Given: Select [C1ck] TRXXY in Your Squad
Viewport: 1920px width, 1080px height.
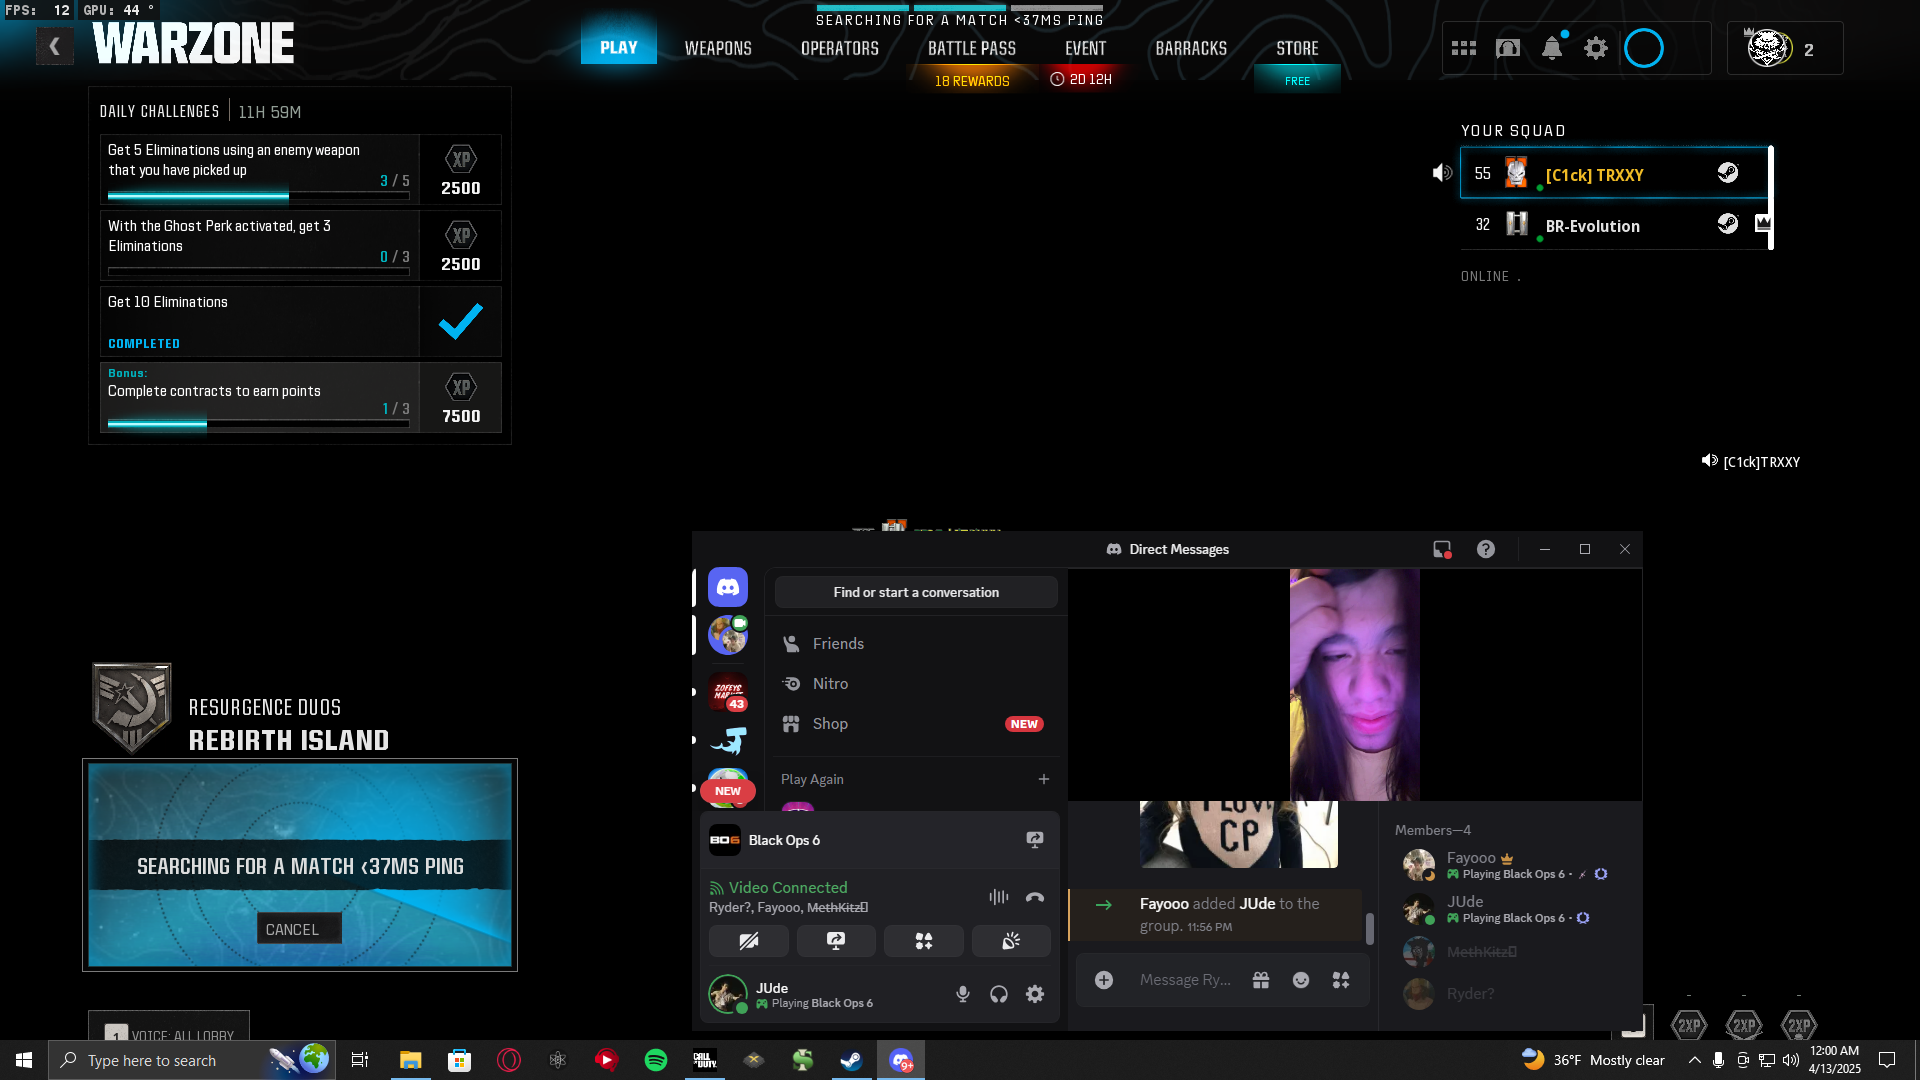Looking at the screenshot, I should pos(1615,174).
